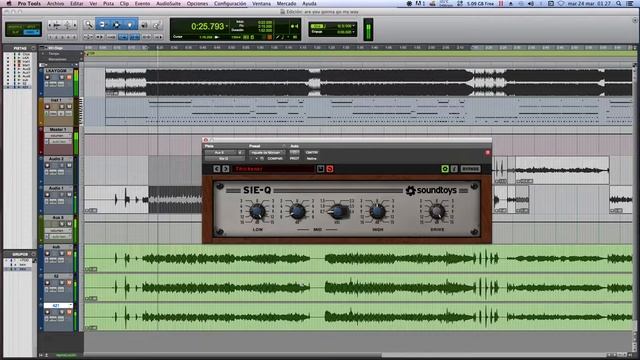Open the Aux 5 volume view dropdown
This screenshot has height=360, width=640.
tap(57, 230)
